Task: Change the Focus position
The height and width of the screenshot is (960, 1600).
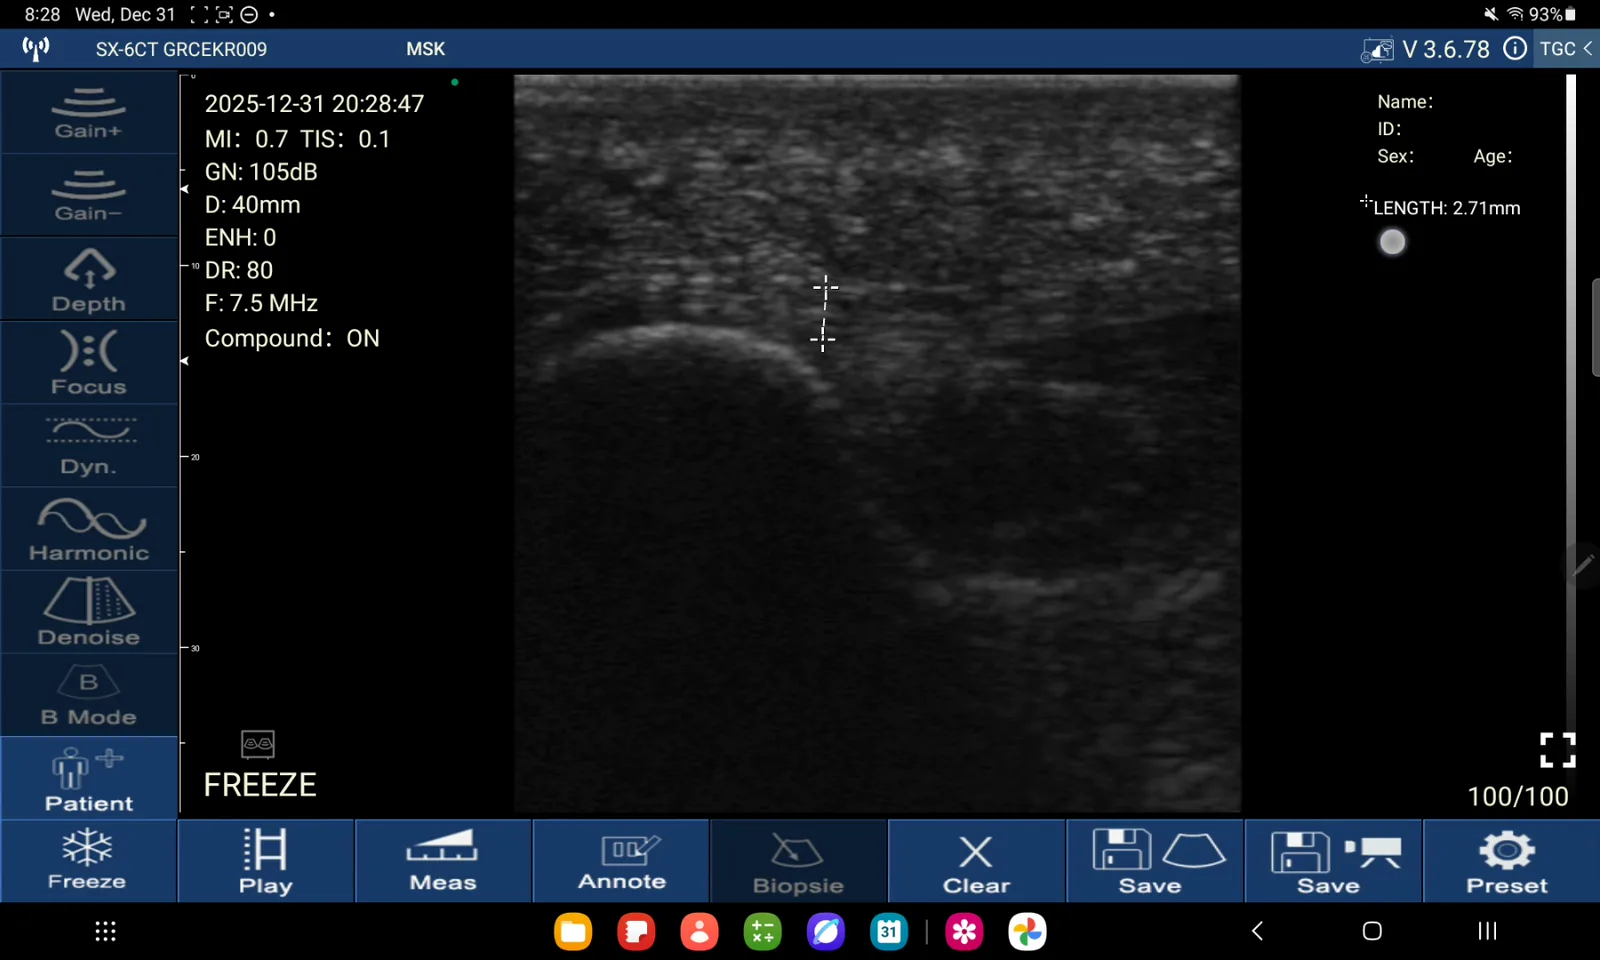Action: 89,362
